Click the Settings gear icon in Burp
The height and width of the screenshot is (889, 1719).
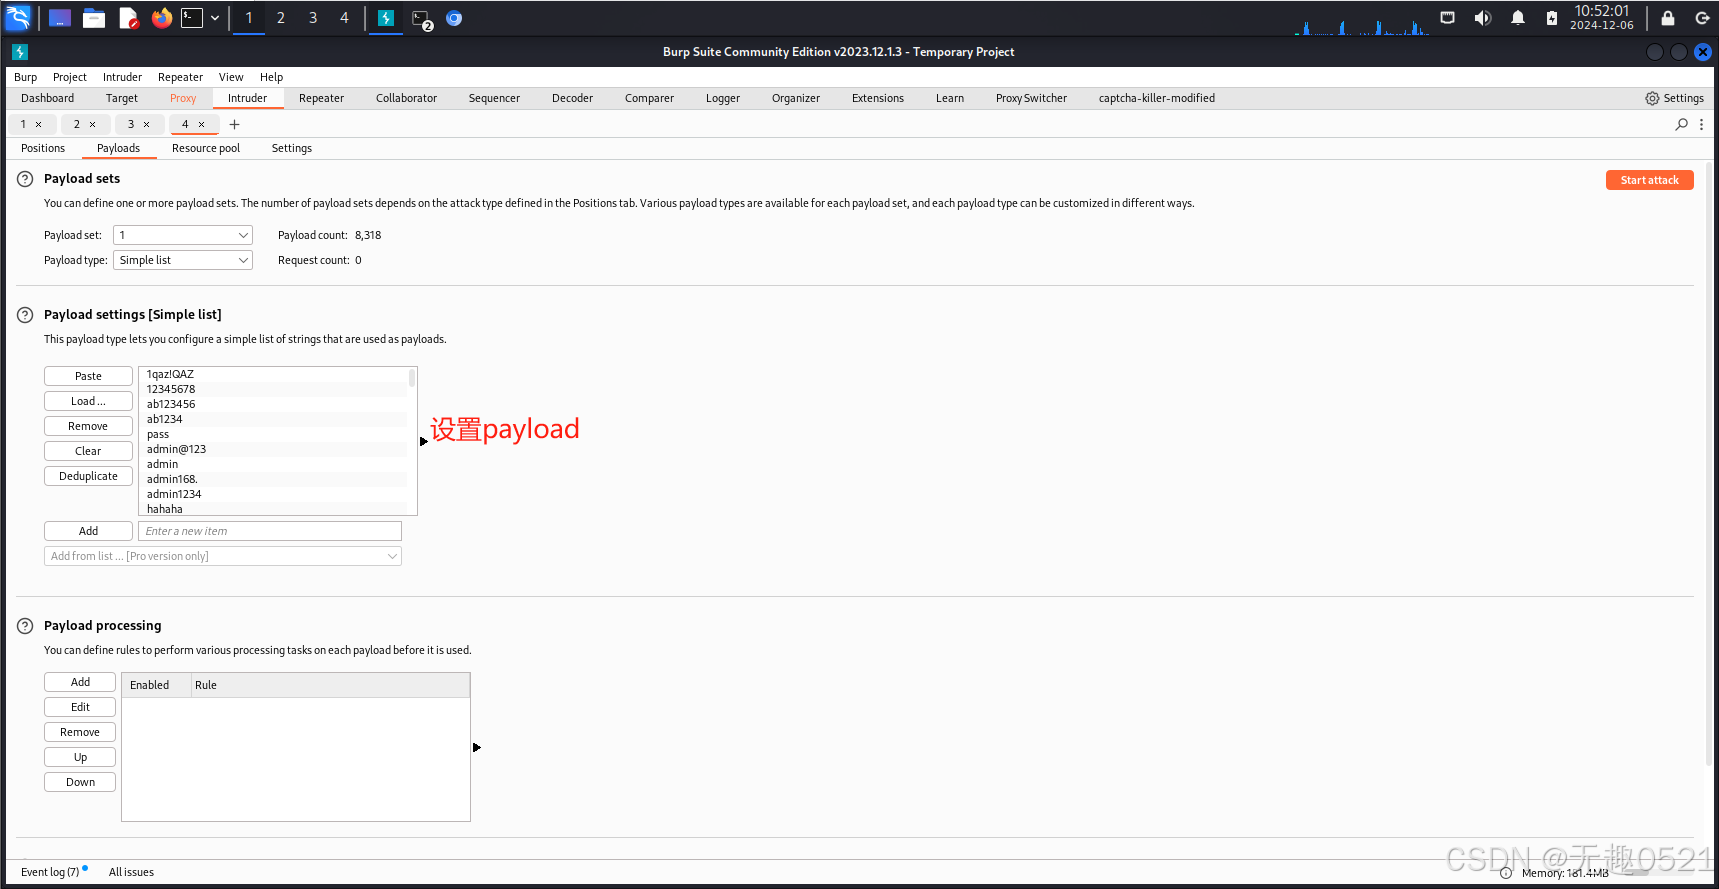pos(1652,98)
